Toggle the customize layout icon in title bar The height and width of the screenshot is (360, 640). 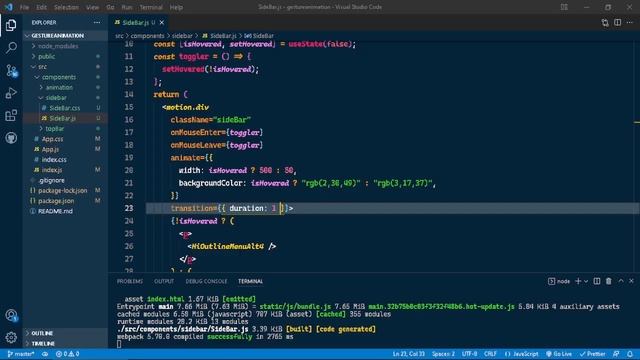click(x=564, y=7)
